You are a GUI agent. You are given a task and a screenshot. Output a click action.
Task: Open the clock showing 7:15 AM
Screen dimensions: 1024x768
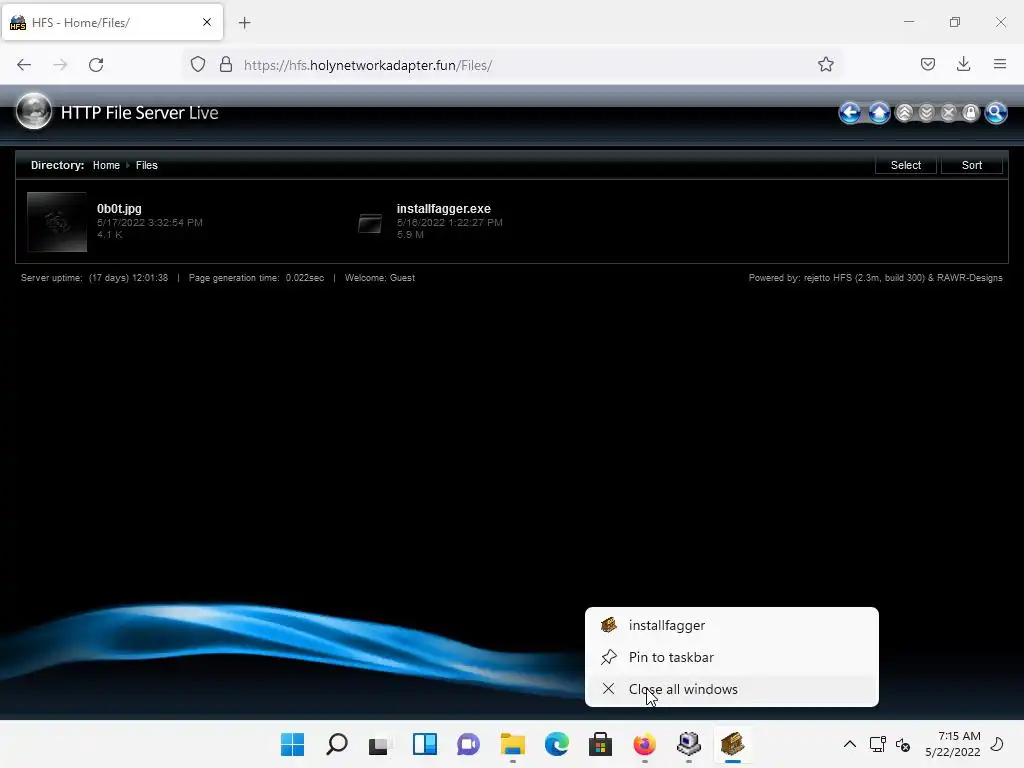pos(953,744)
